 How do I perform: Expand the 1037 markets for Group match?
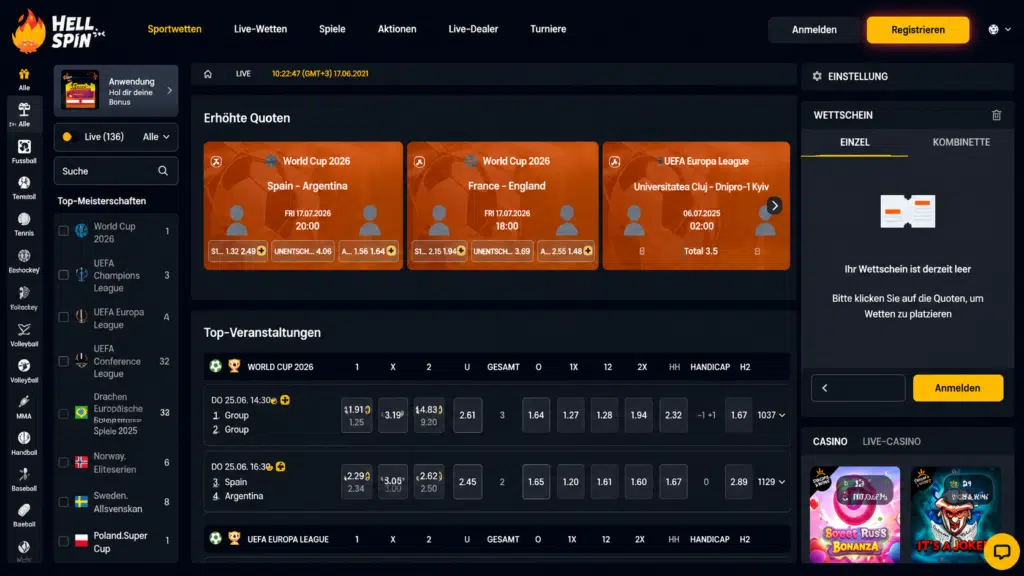point(771,415)
